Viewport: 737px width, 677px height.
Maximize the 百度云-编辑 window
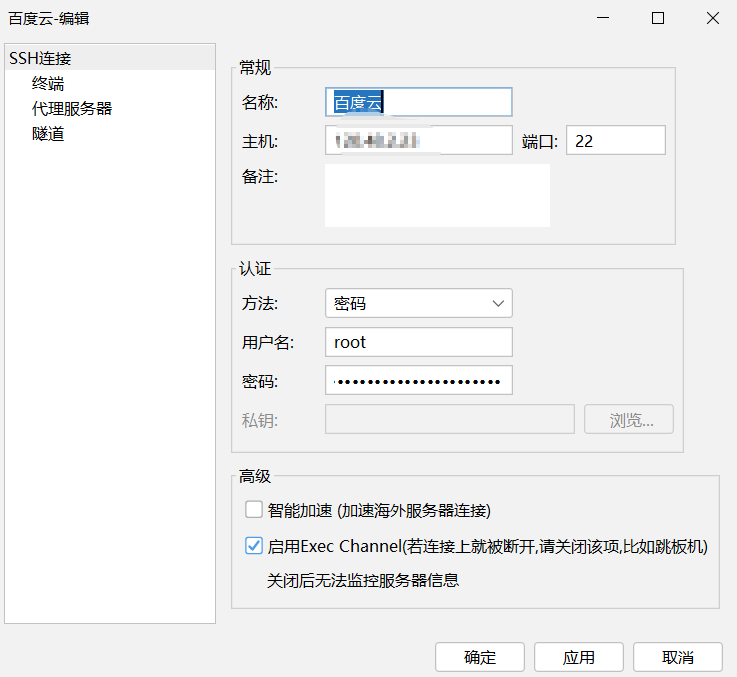pos(658,18)
